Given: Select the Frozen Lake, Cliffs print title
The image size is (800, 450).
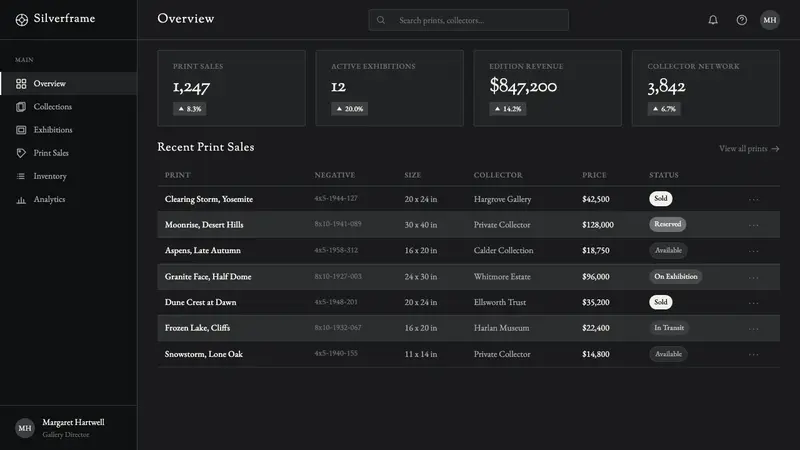Looking at the screenshot, I should (x=197, y=328).
